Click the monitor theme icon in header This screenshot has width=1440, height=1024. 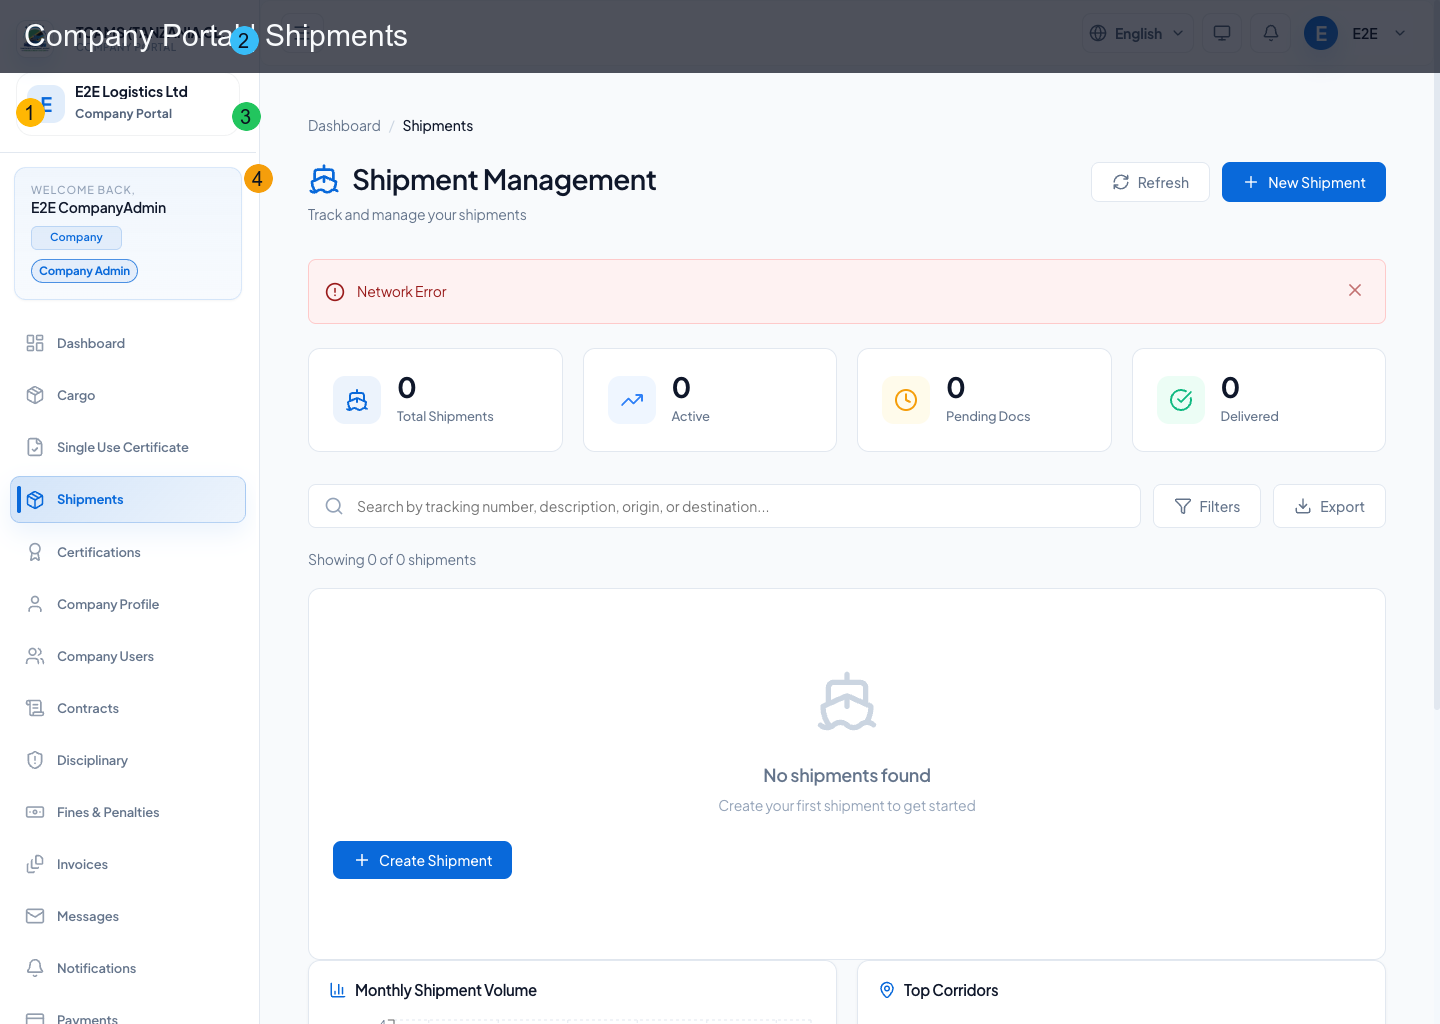point(1222,33)
